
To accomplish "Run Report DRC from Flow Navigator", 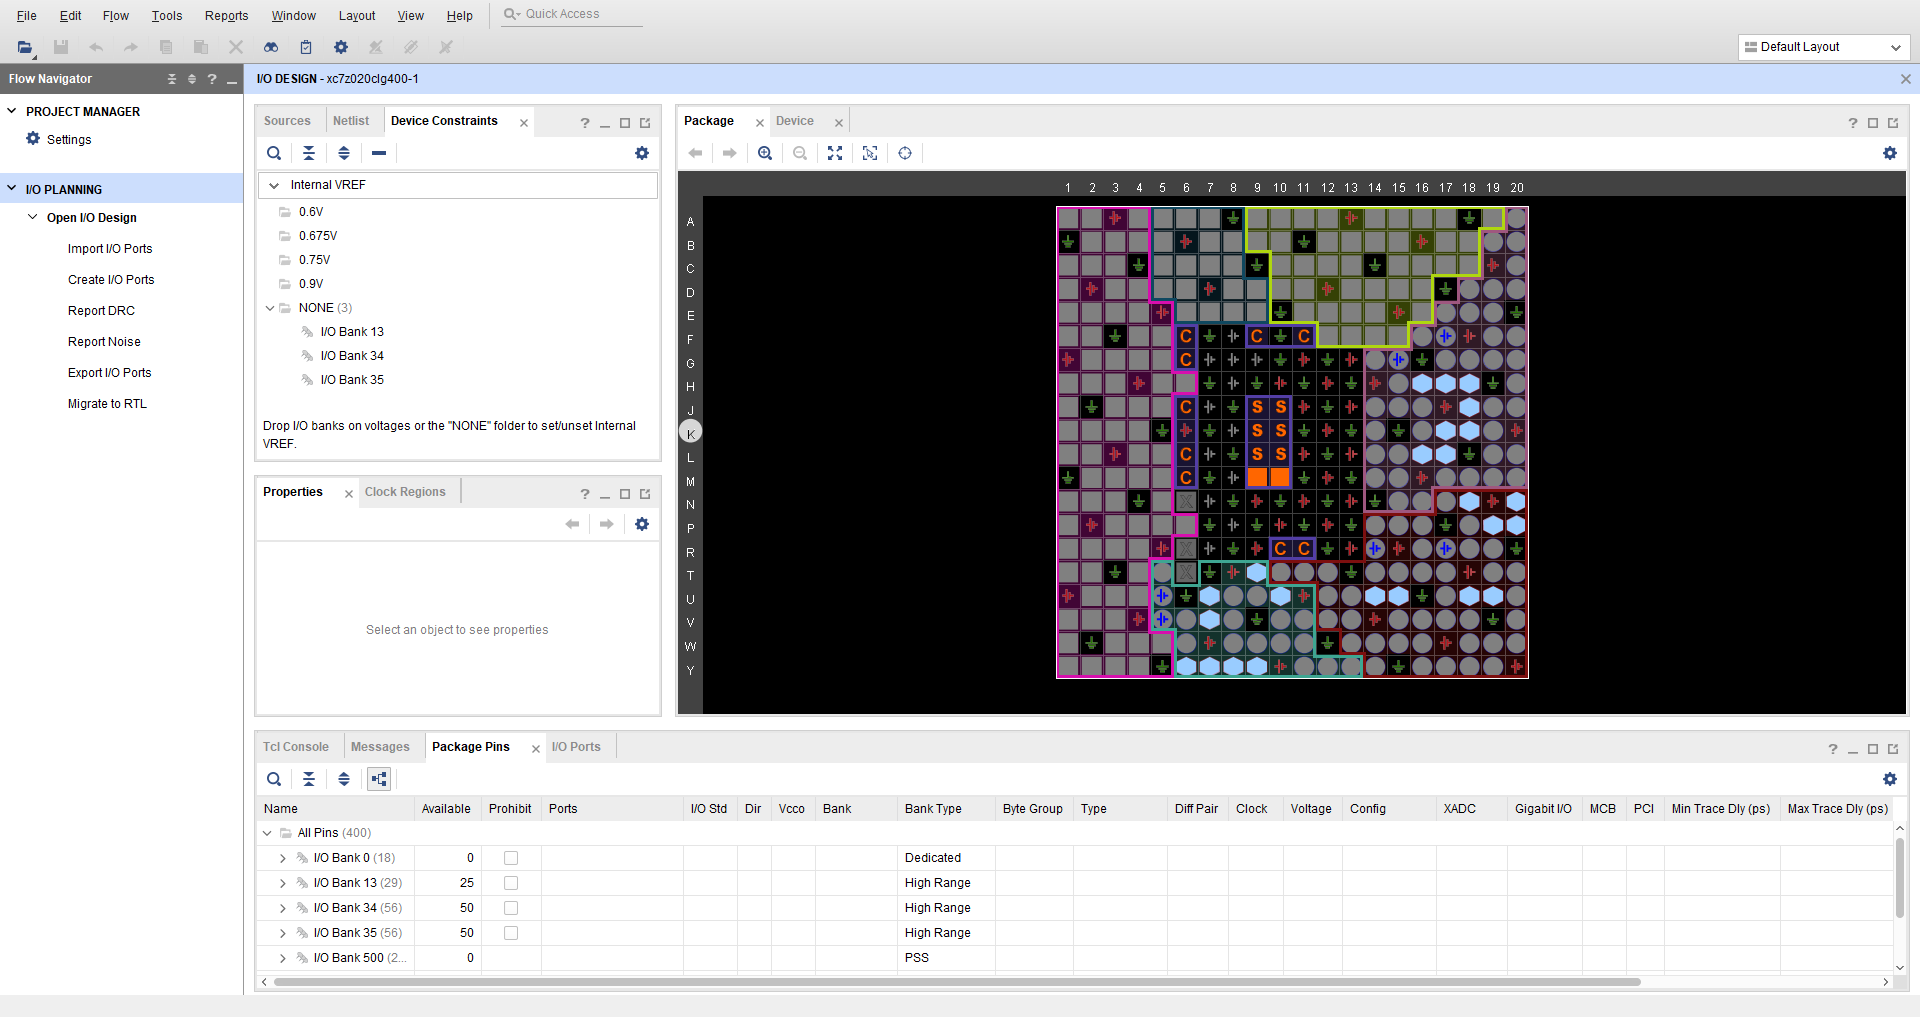I will click(x=100, y=310).
